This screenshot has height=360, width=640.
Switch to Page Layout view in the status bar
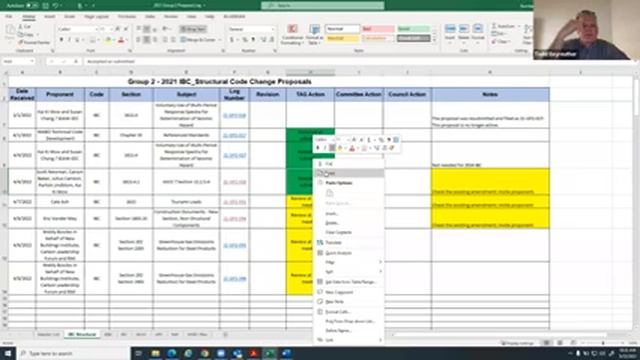(560, 343)
